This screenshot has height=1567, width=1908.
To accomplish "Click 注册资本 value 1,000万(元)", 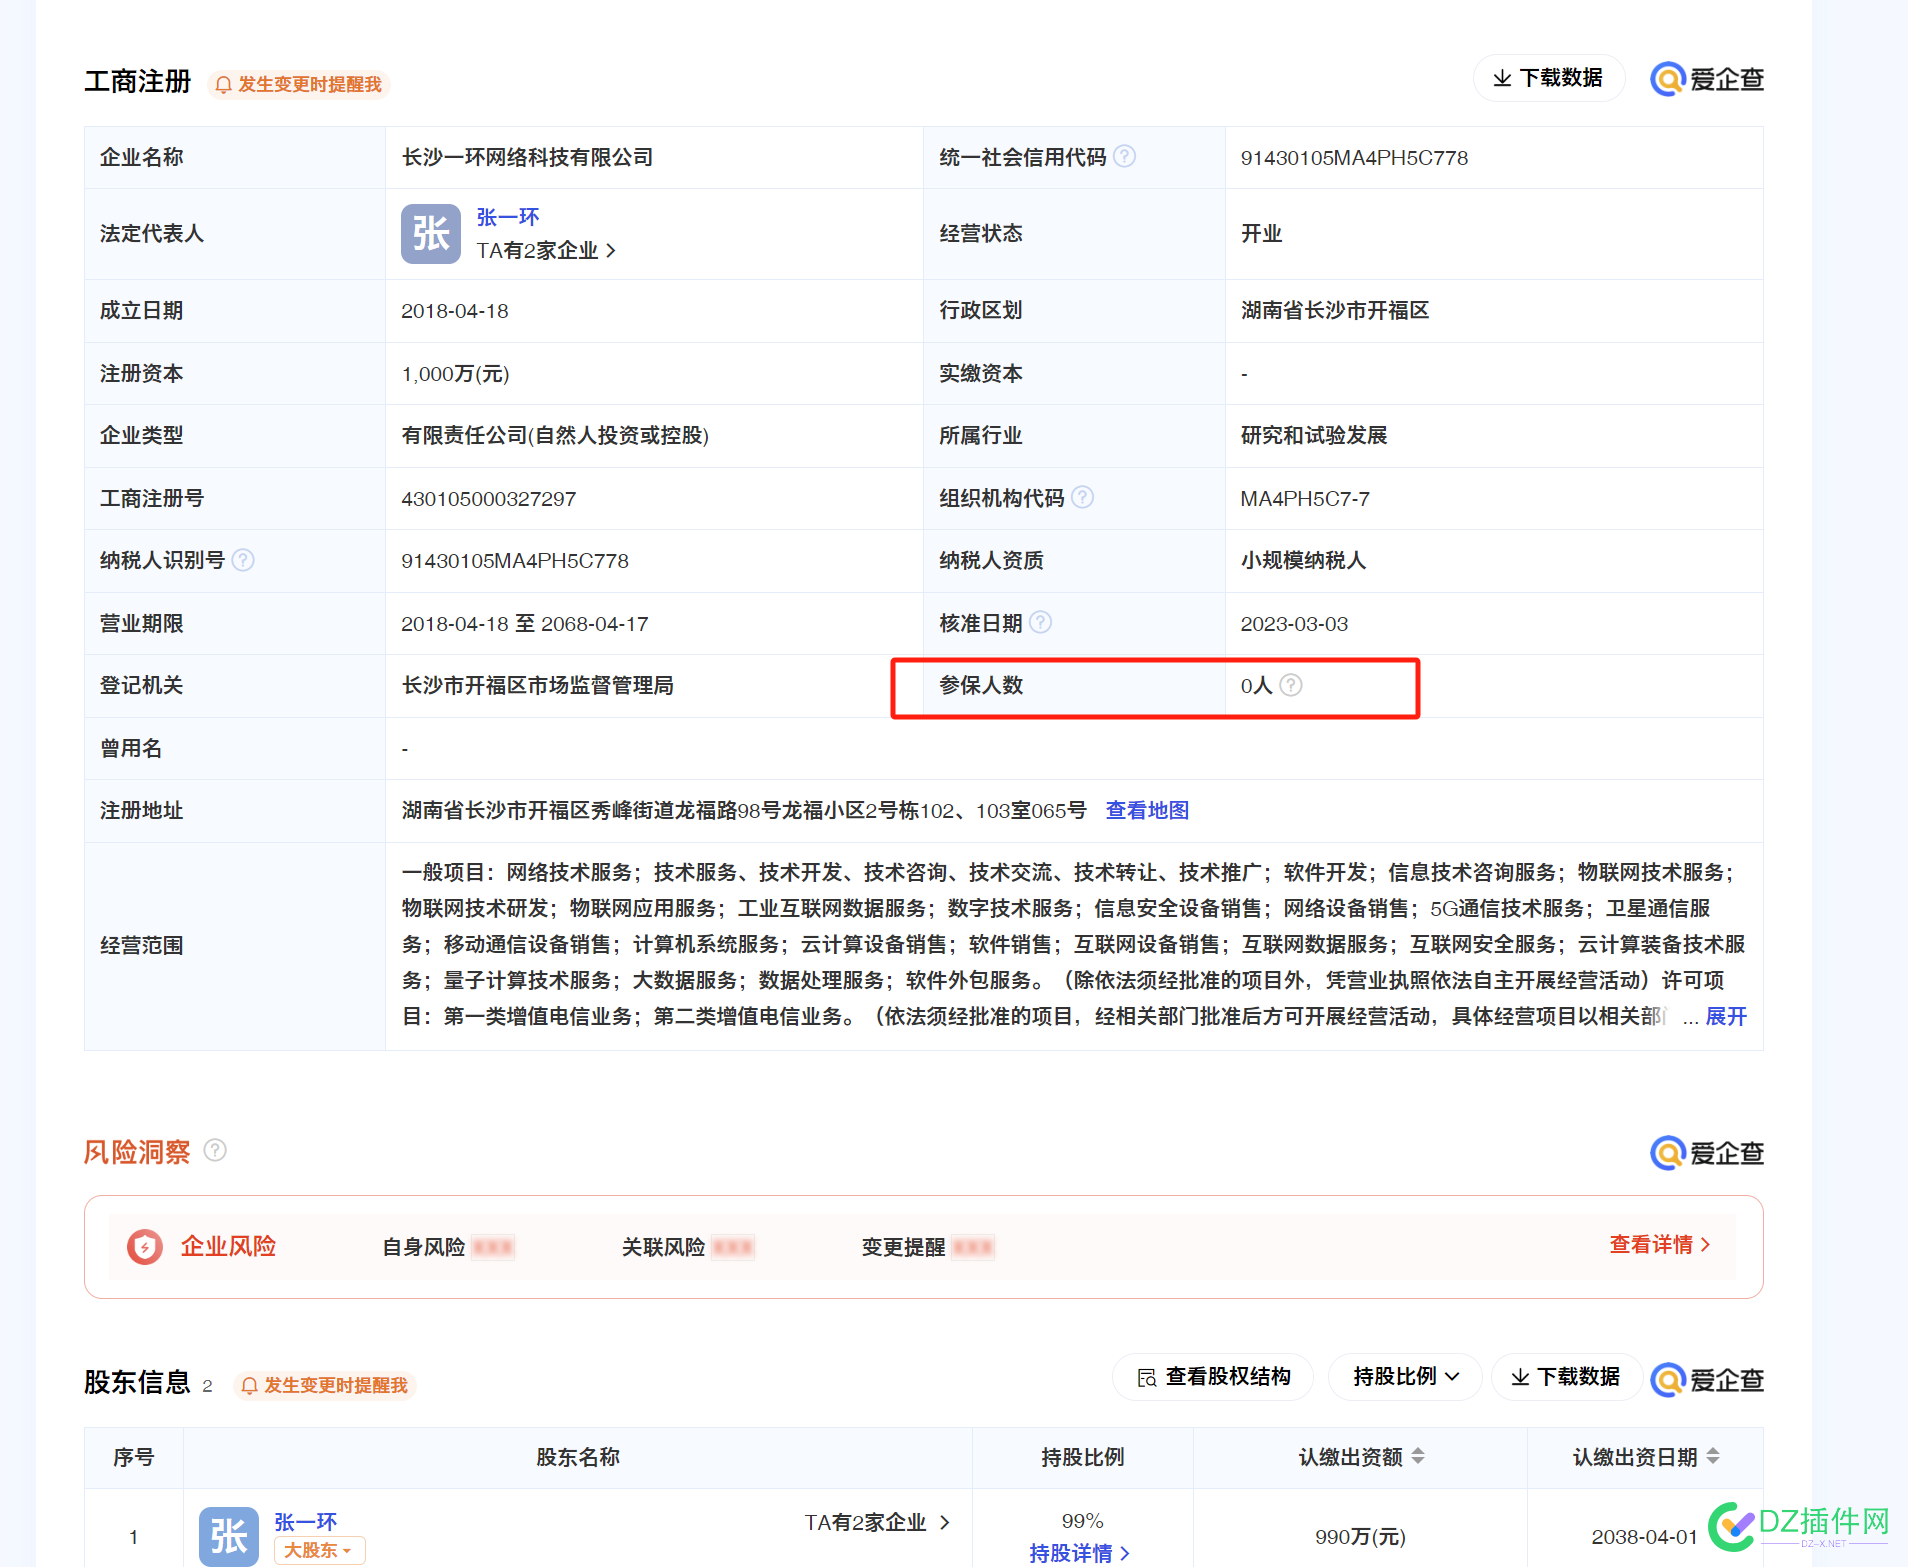I will pos(455,374).
